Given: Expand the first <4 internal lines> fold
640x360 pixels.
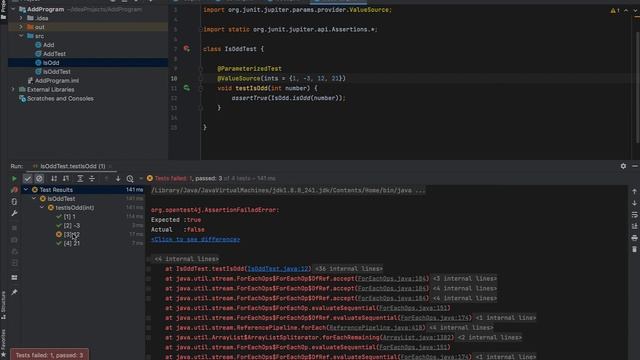Looking at the screenshot, I should click(187, 259).
